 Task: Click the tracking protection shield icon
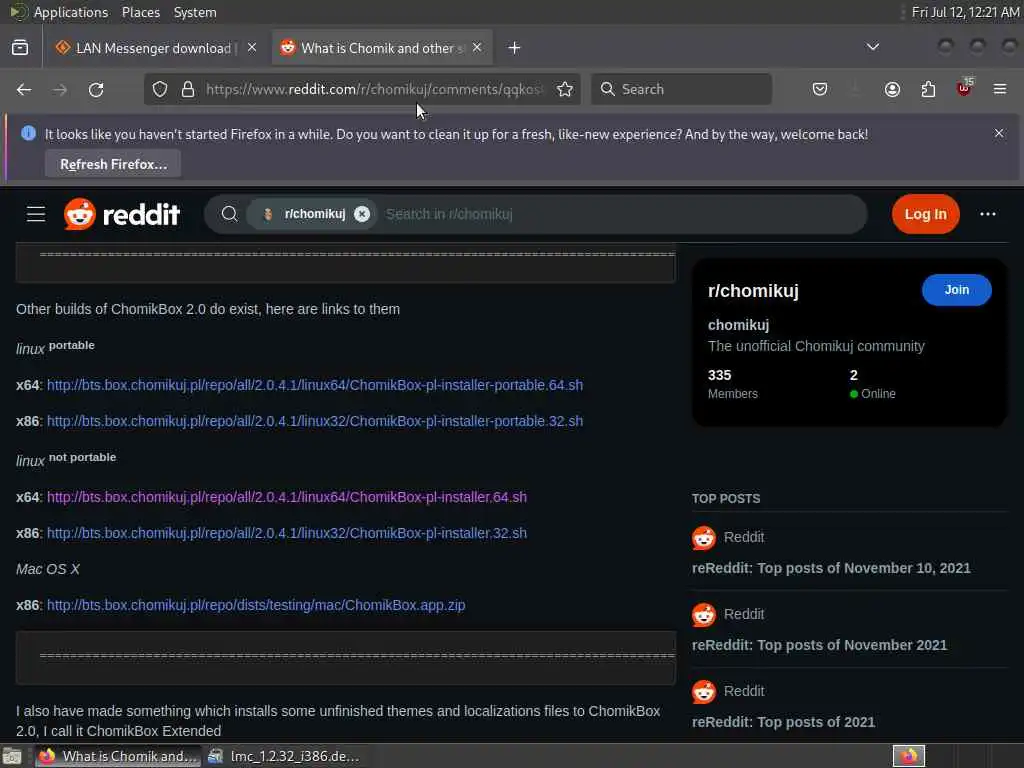click(160, 89)
